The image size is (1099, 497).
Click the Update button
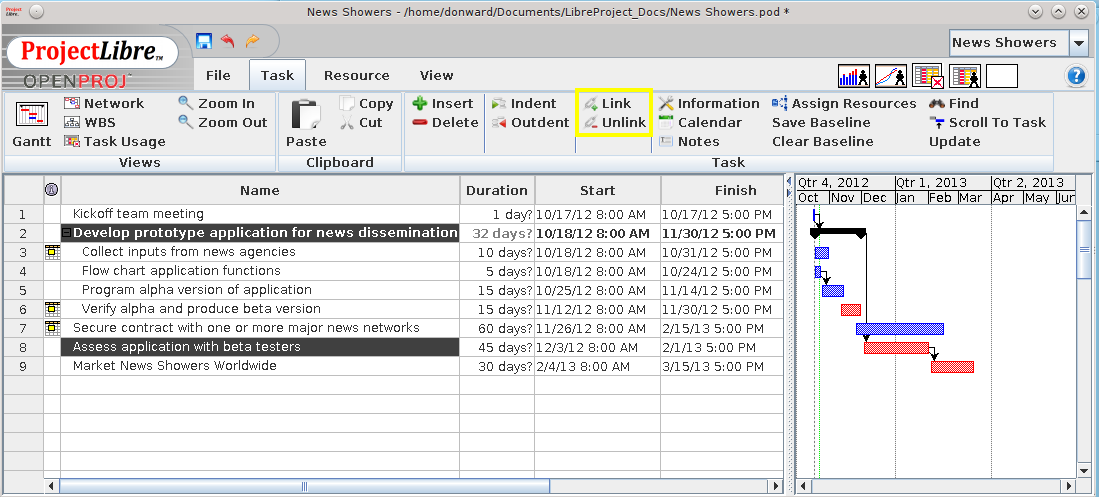coord(955,142)
